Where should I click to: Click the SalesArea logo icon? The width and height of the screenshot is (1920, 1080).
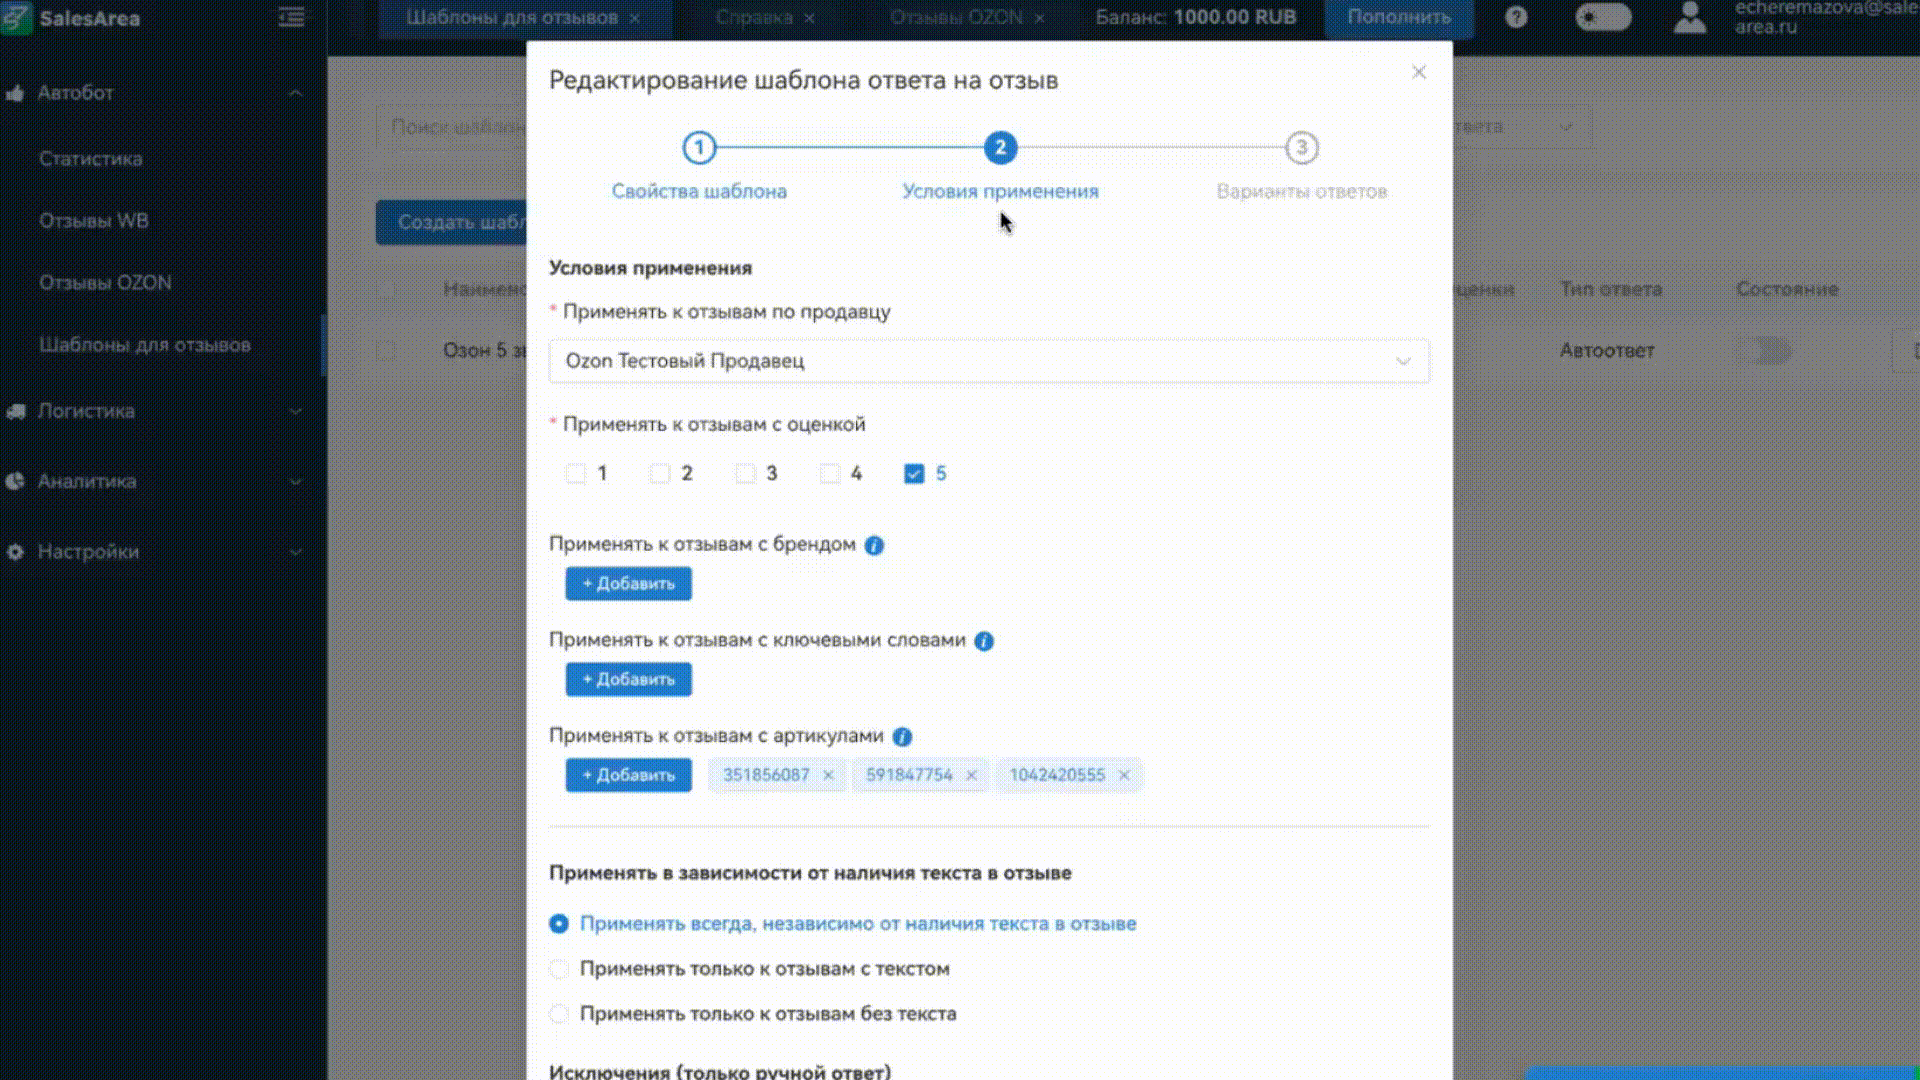(16, 18)
